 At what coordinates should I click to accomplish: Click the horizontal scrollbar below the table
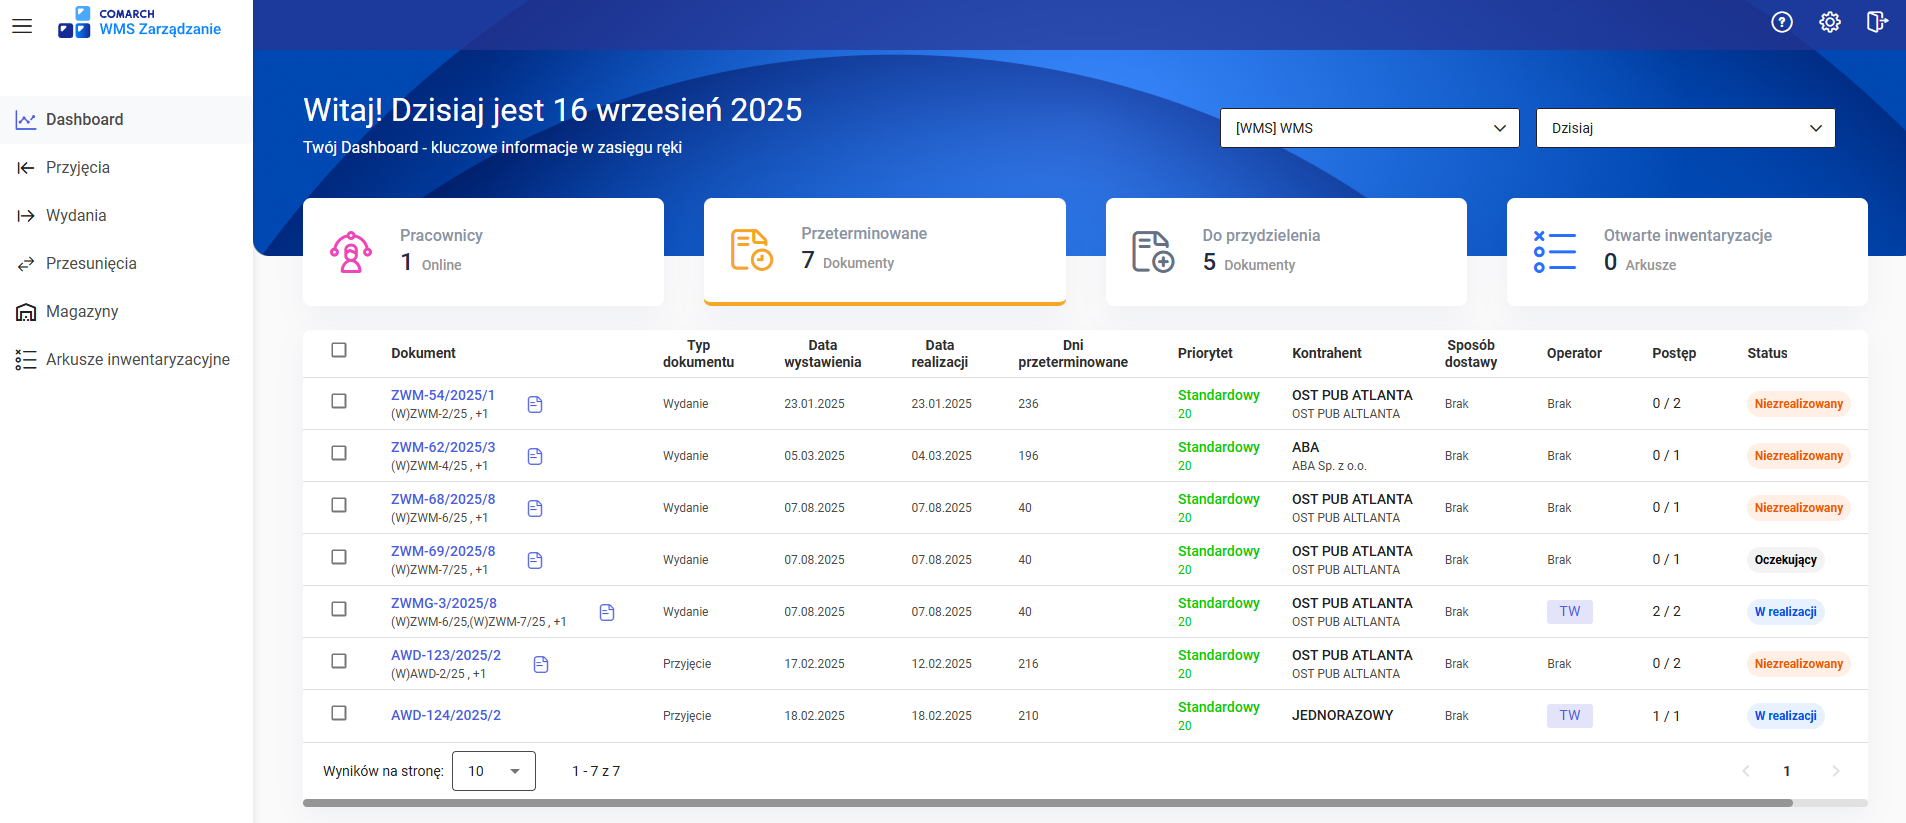pyautogui.click(x=1047, y=802)
